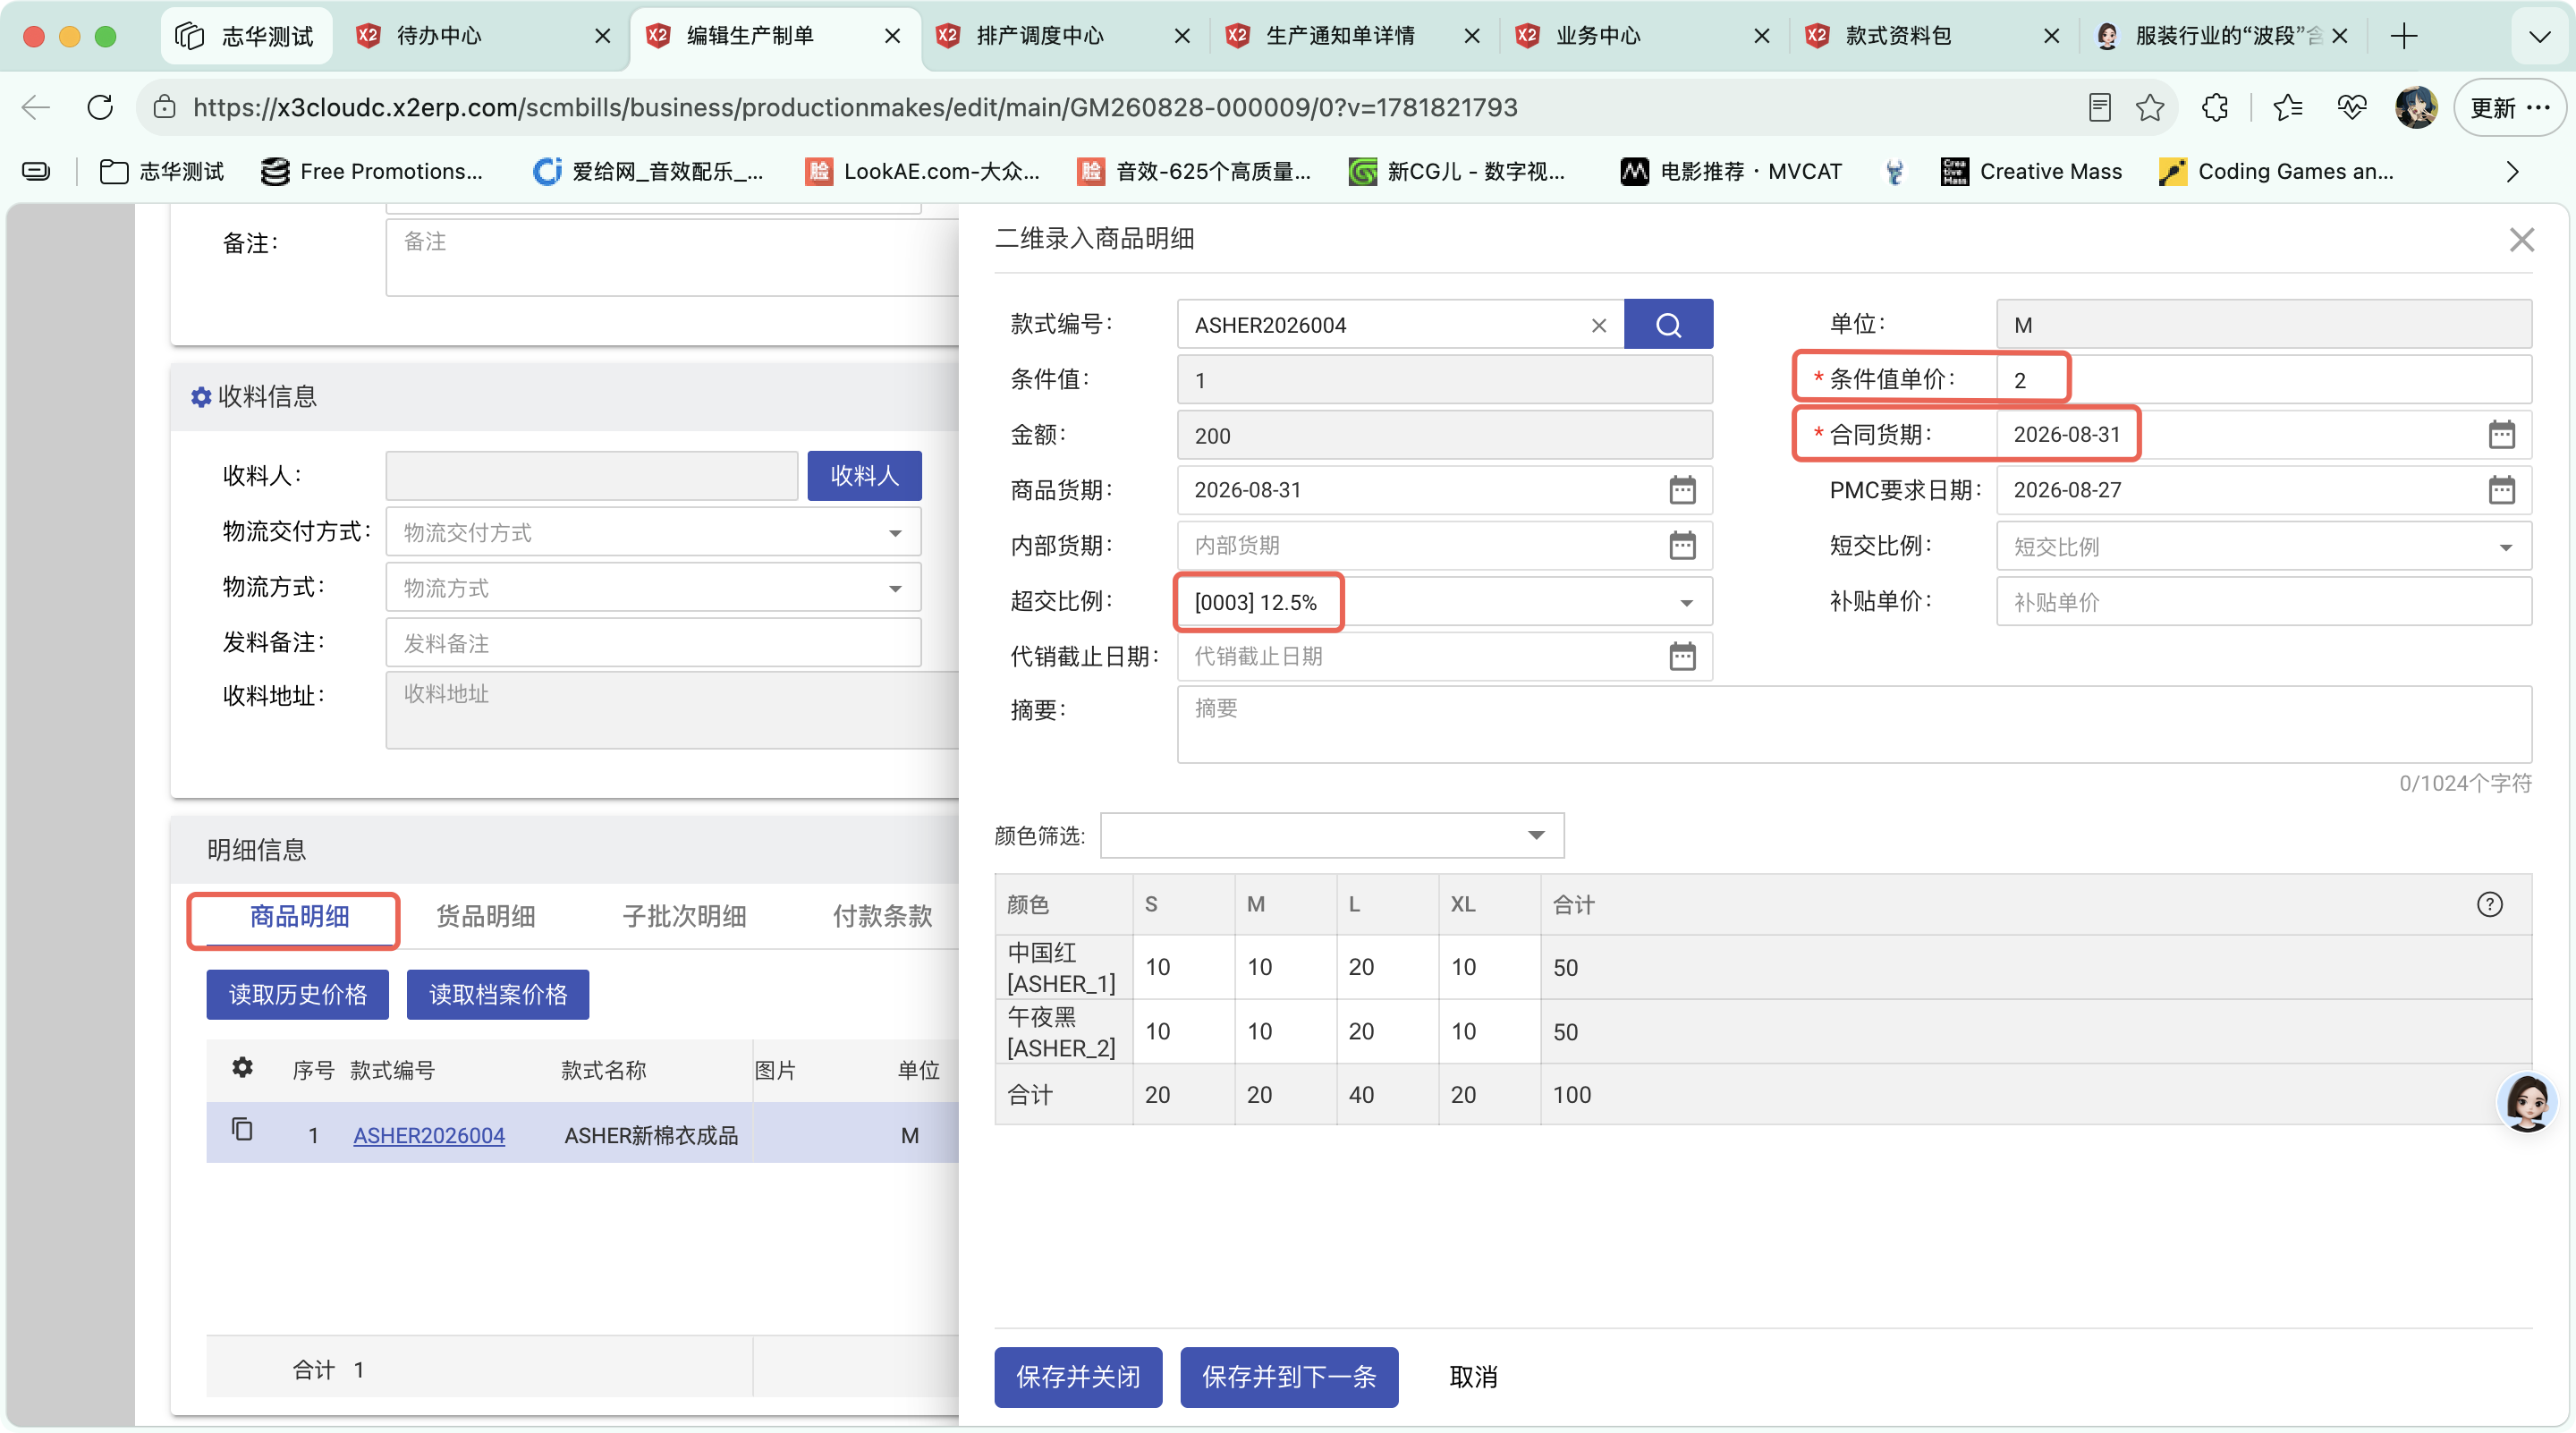This screenshot has height=1433, width=2576.
Task: Click 取消 to cancel the dialog
Action: pos(1473,1377)
